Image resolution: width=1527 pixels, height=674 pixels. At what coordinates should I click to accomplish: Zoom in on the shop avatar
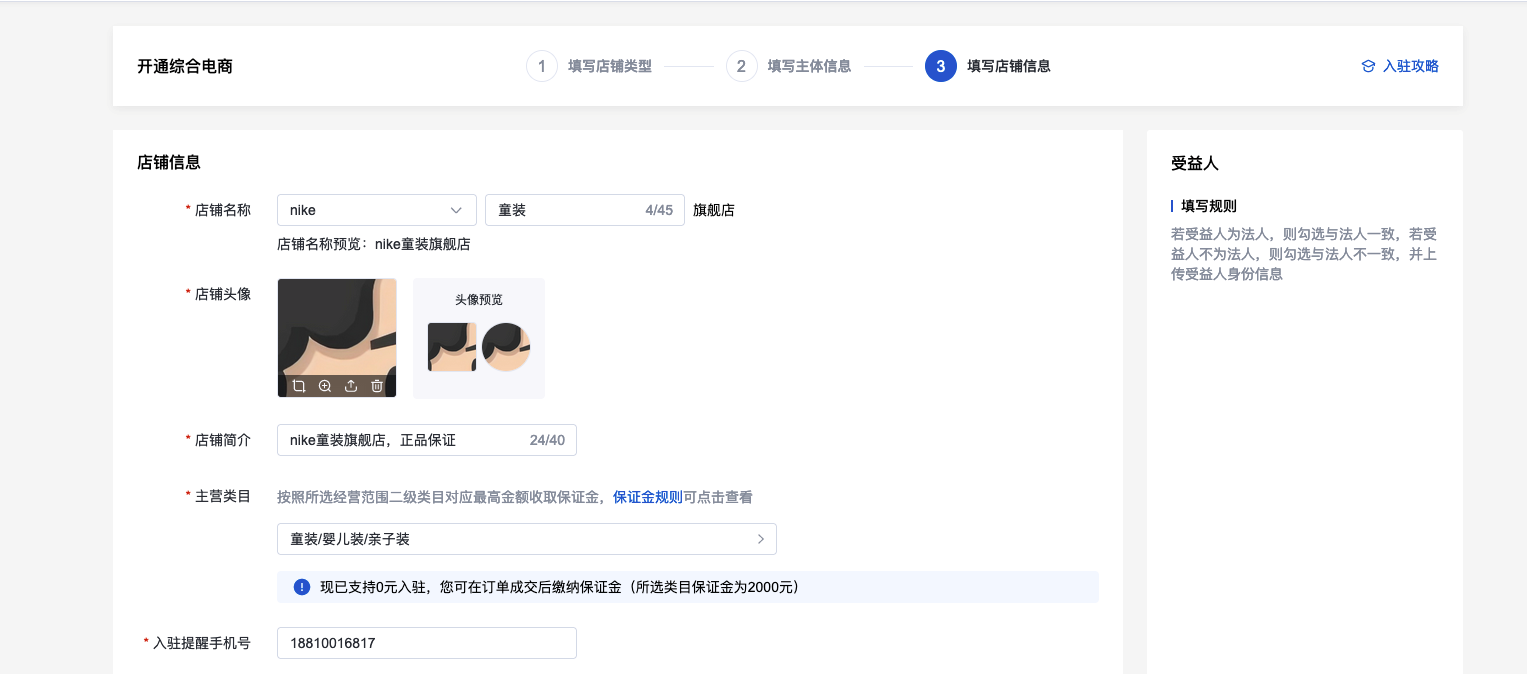click(x=324, y=386)
